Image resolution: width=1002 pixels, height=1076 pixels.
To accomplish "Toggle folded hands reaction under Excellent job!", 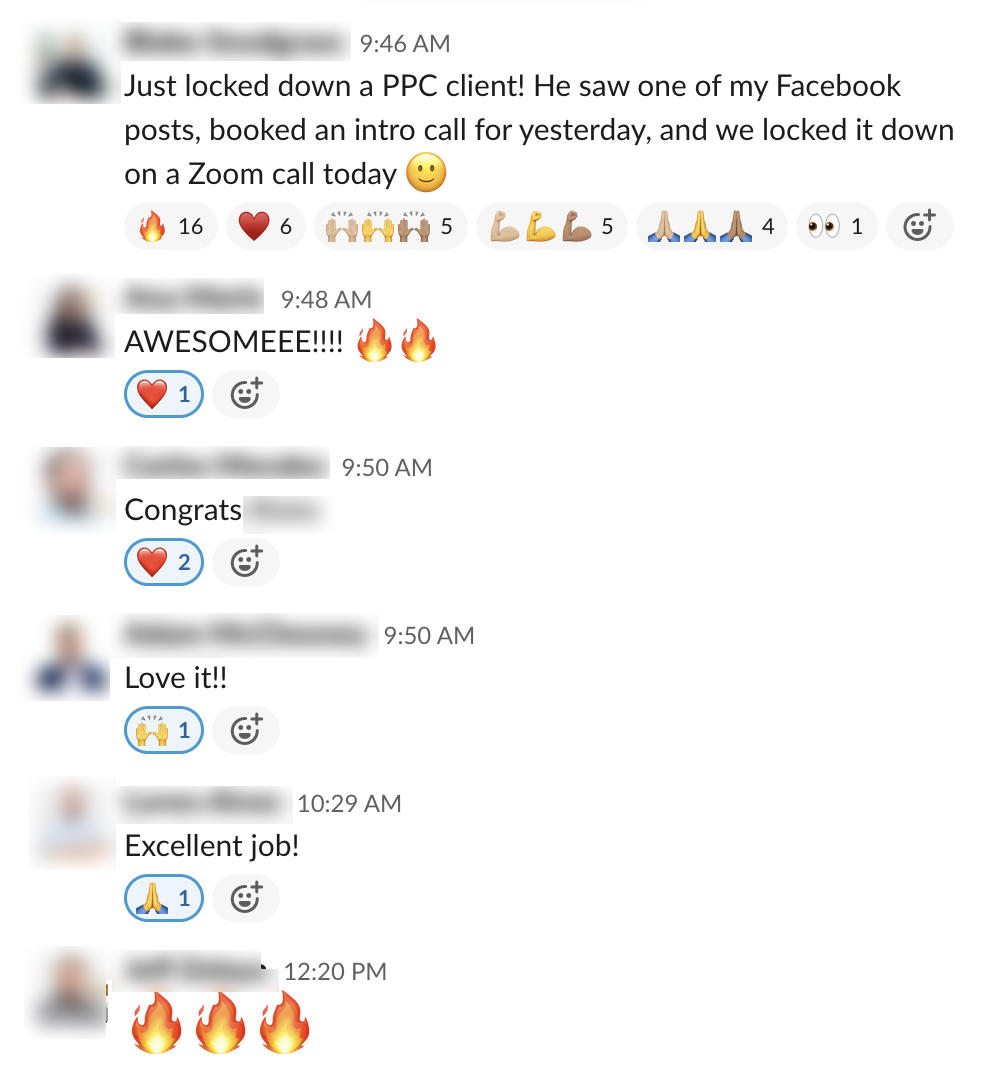I will (164, 898).
